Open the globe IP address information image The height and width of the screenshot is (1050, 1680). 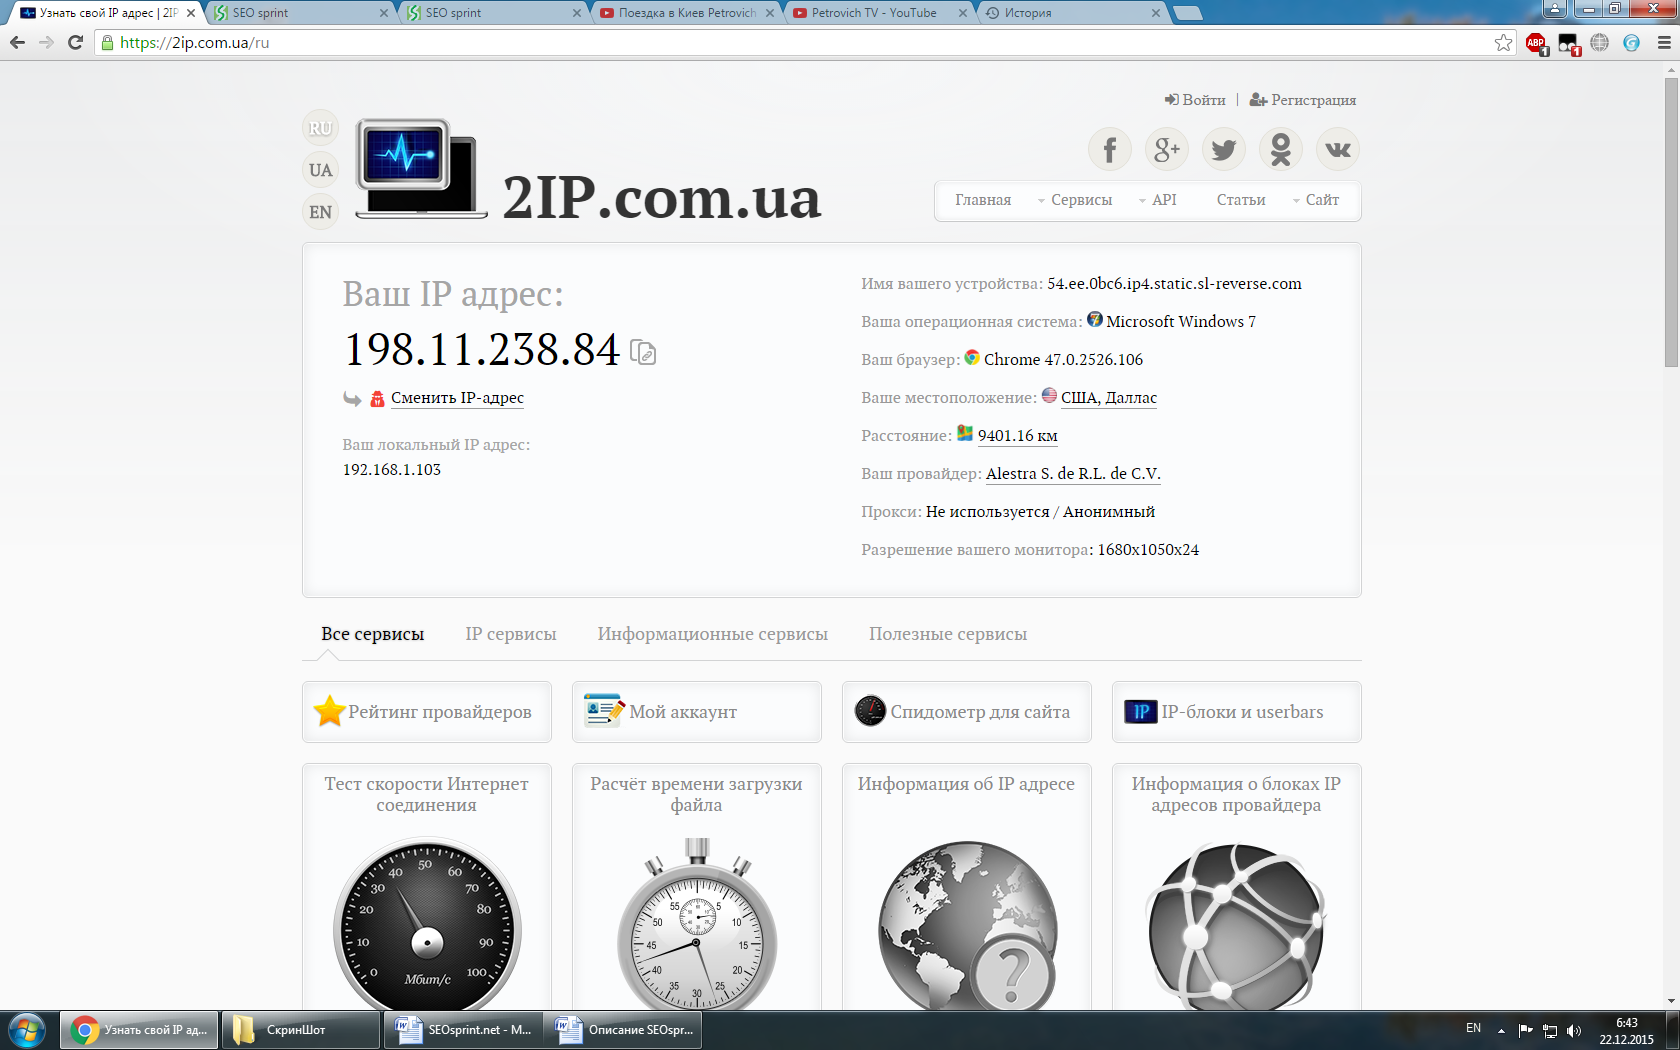[x=967, y=925]
